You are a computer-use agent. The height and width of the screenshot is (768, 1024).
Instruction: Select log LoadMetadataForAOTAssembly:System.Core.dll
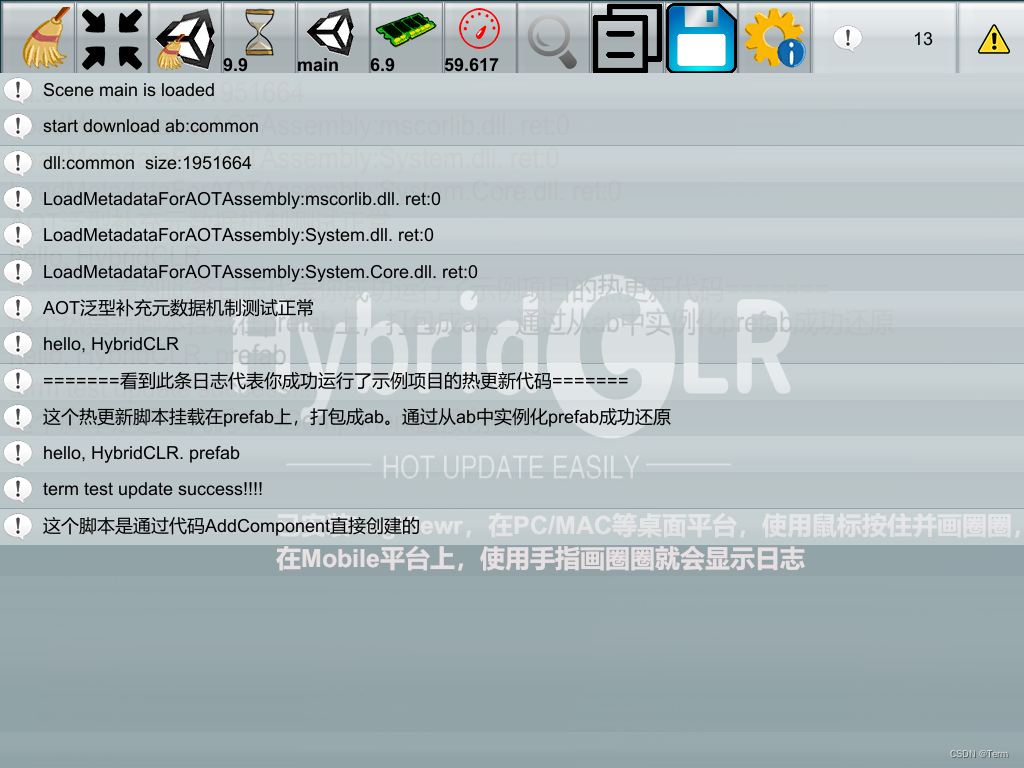(512, 272)
